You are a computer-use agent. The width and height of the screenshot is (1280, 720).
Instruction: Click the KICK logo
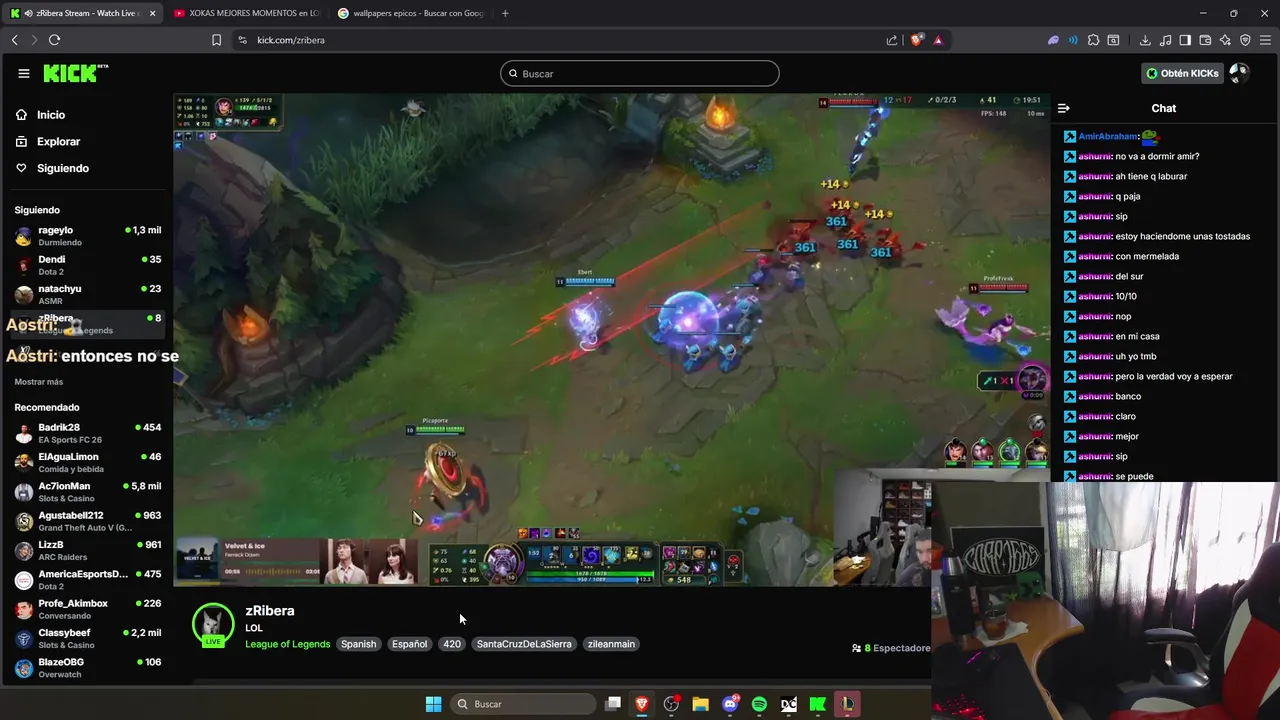(75, 73)
